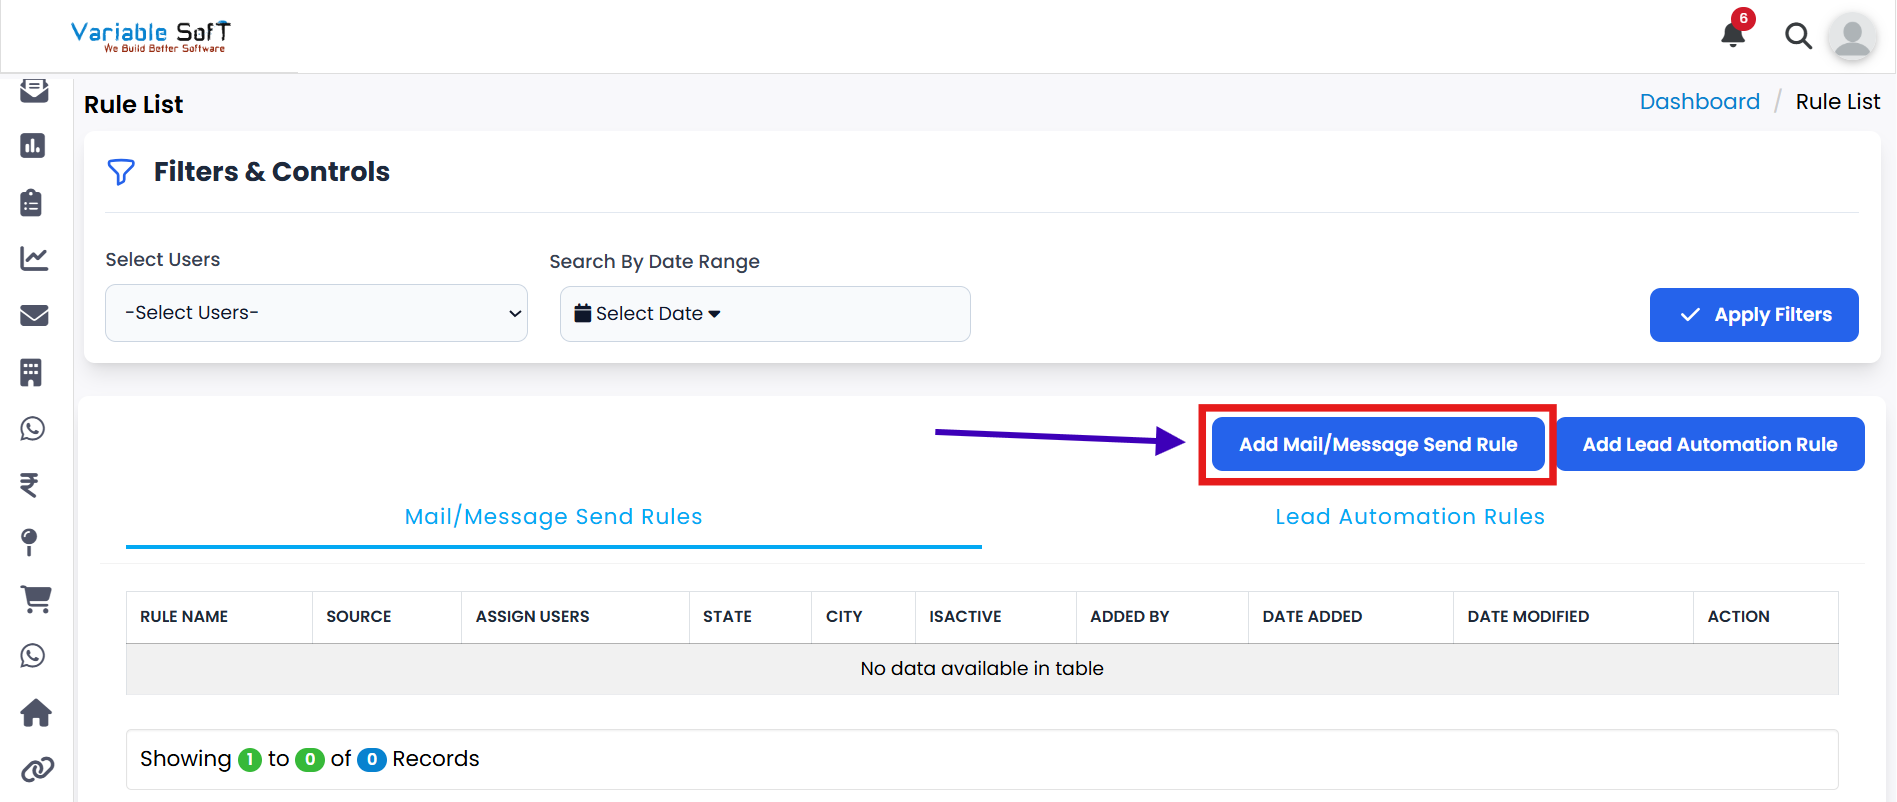
Task: Click the Search By Date Range label
Action: point(655,262)
